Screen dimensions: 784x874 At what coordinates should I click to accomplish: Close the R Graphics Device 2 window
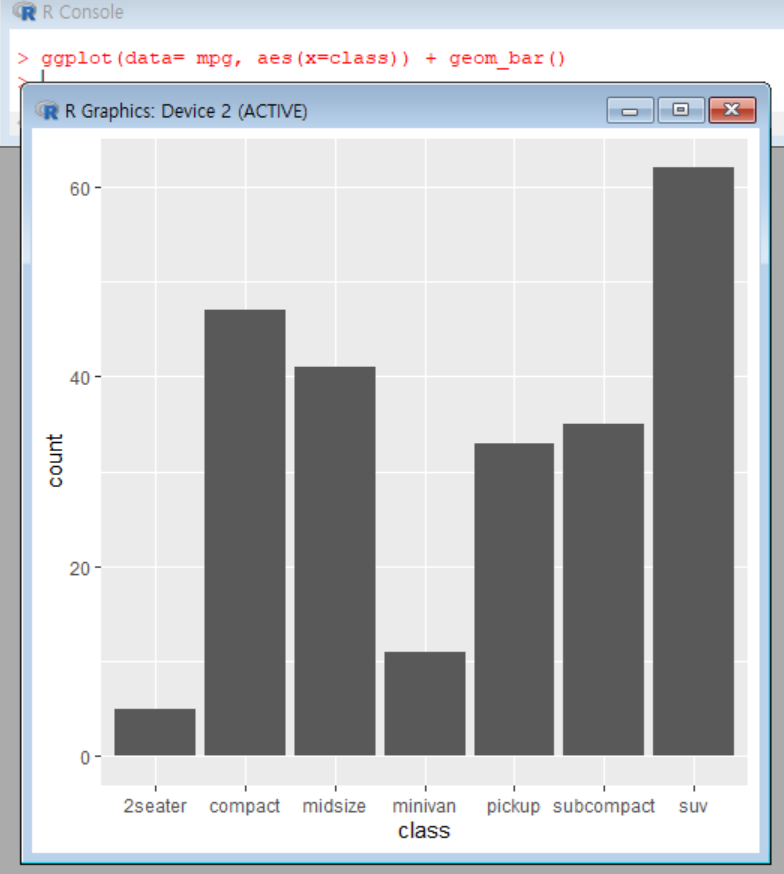(732, 110)
